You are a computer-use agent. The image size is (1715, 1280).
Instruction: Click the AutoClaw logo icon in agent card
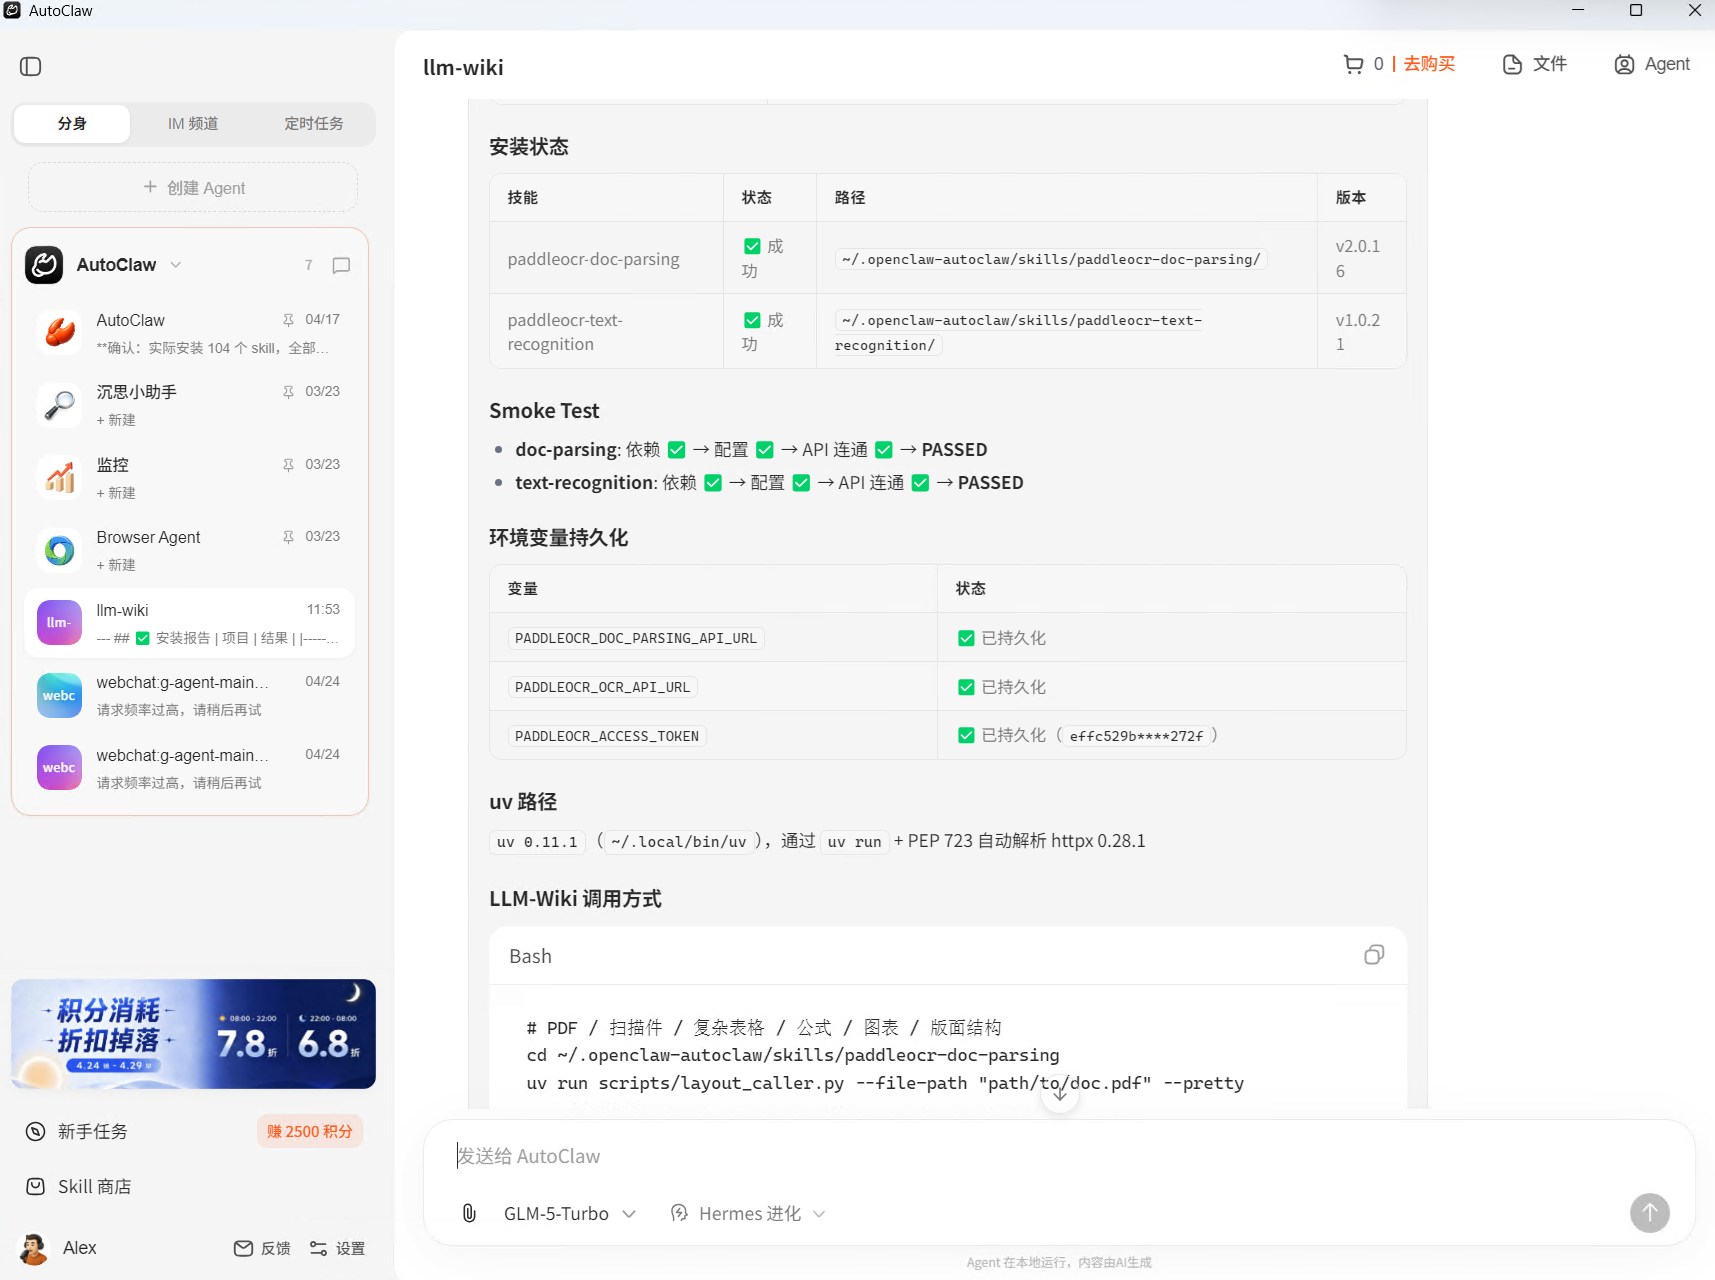coord(44,265)
